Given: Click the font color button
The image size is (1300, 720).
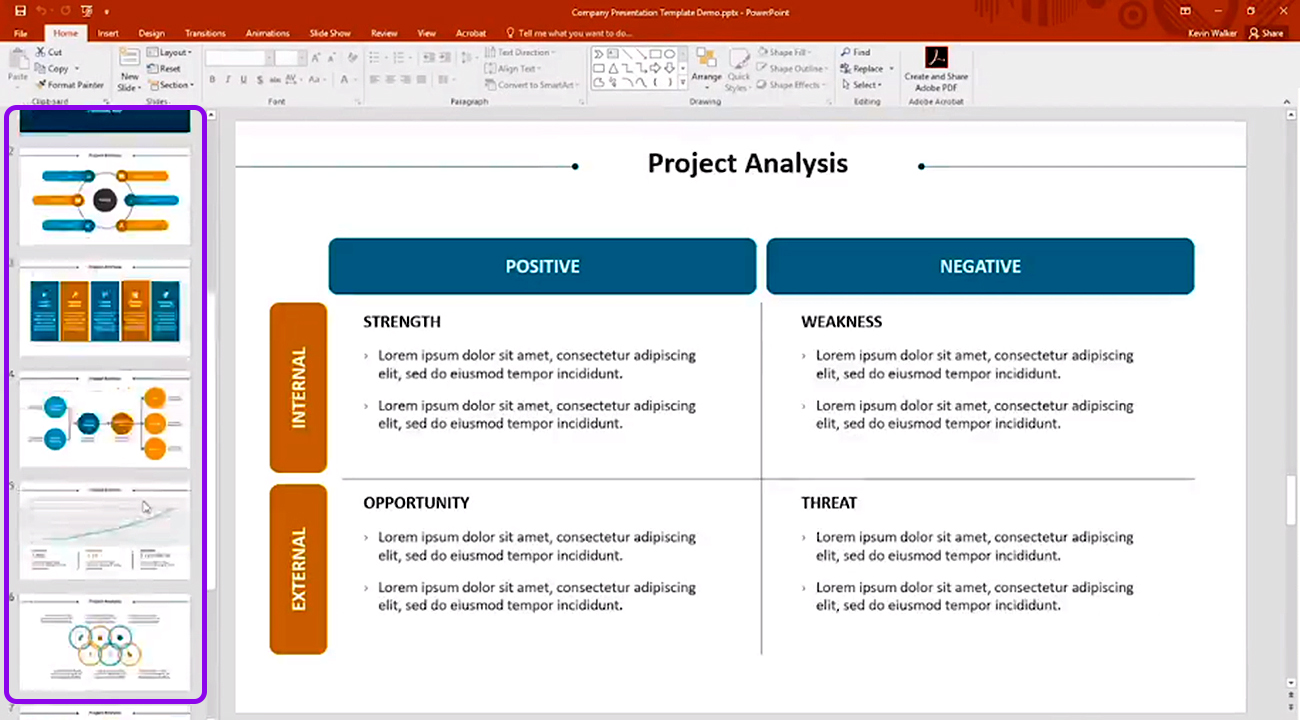Looking at the screenshot, I should (x=345, y=80).
